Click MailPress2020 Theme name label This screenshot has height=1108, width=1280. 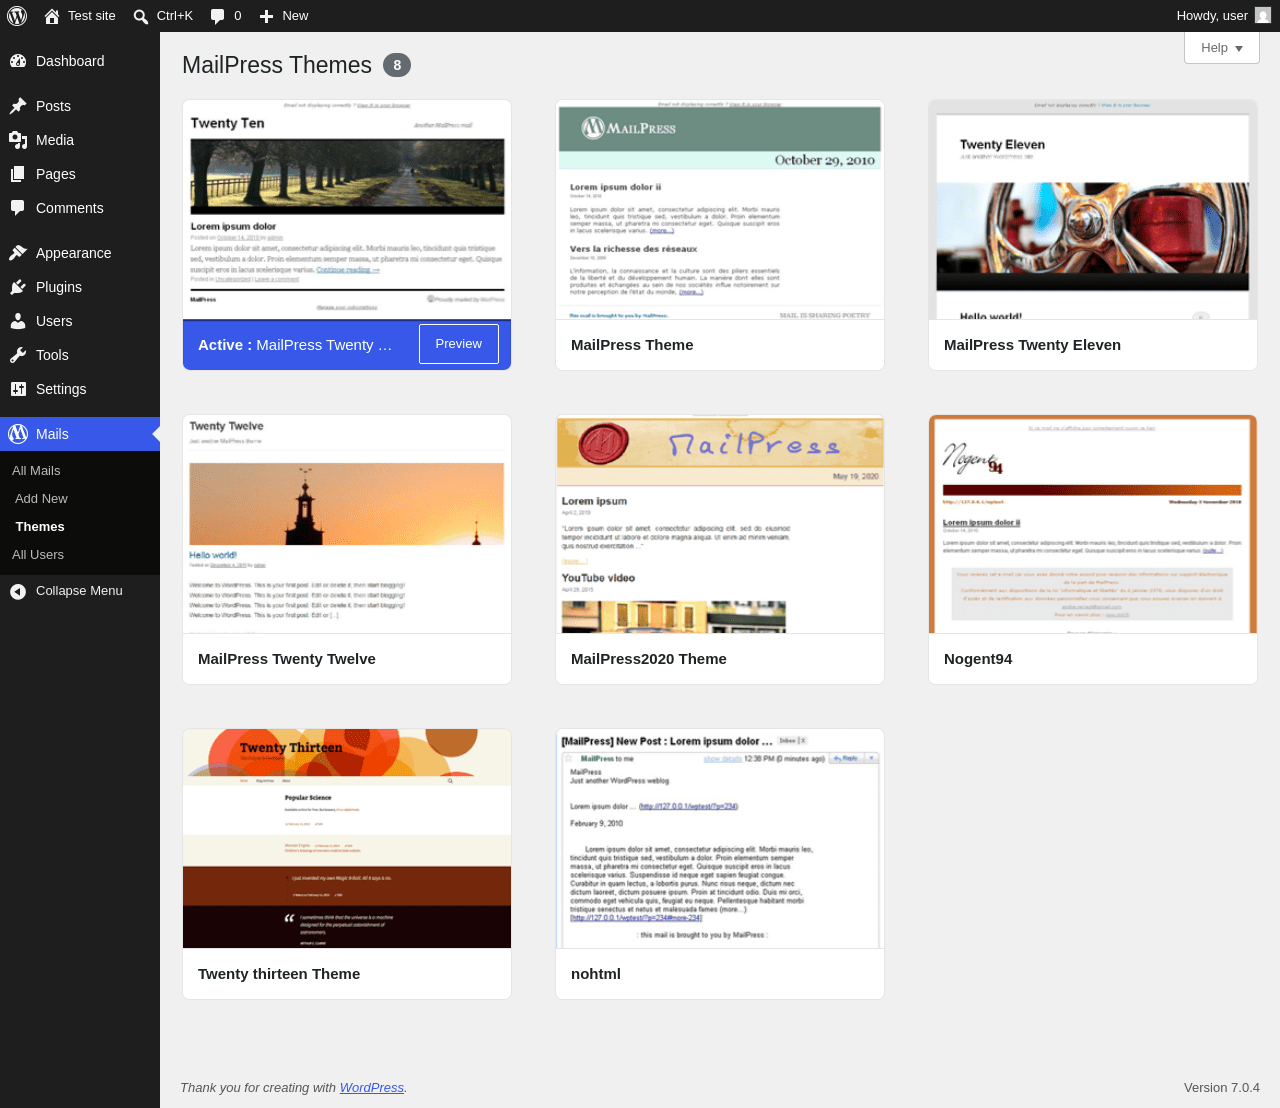pyautogui.click(x=649, y=659)
